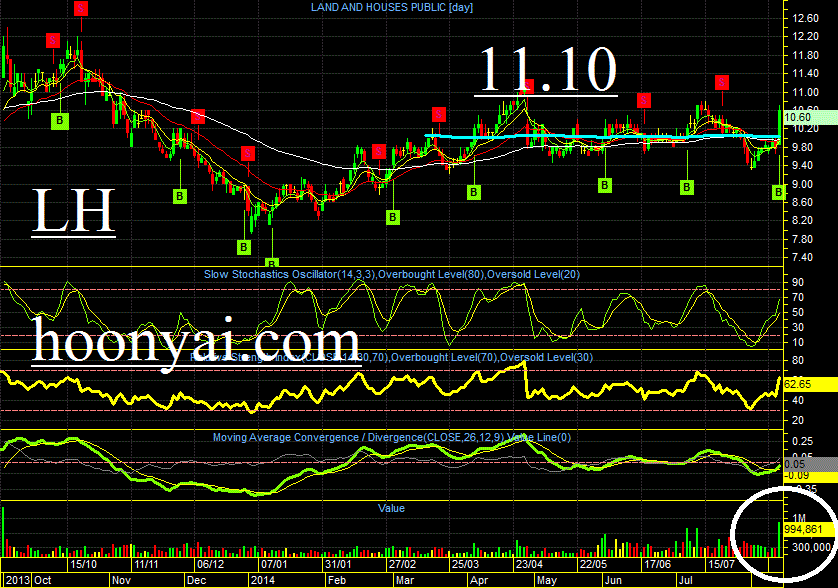Click the Feb month label
838x588 pixels.
(337, 580)
